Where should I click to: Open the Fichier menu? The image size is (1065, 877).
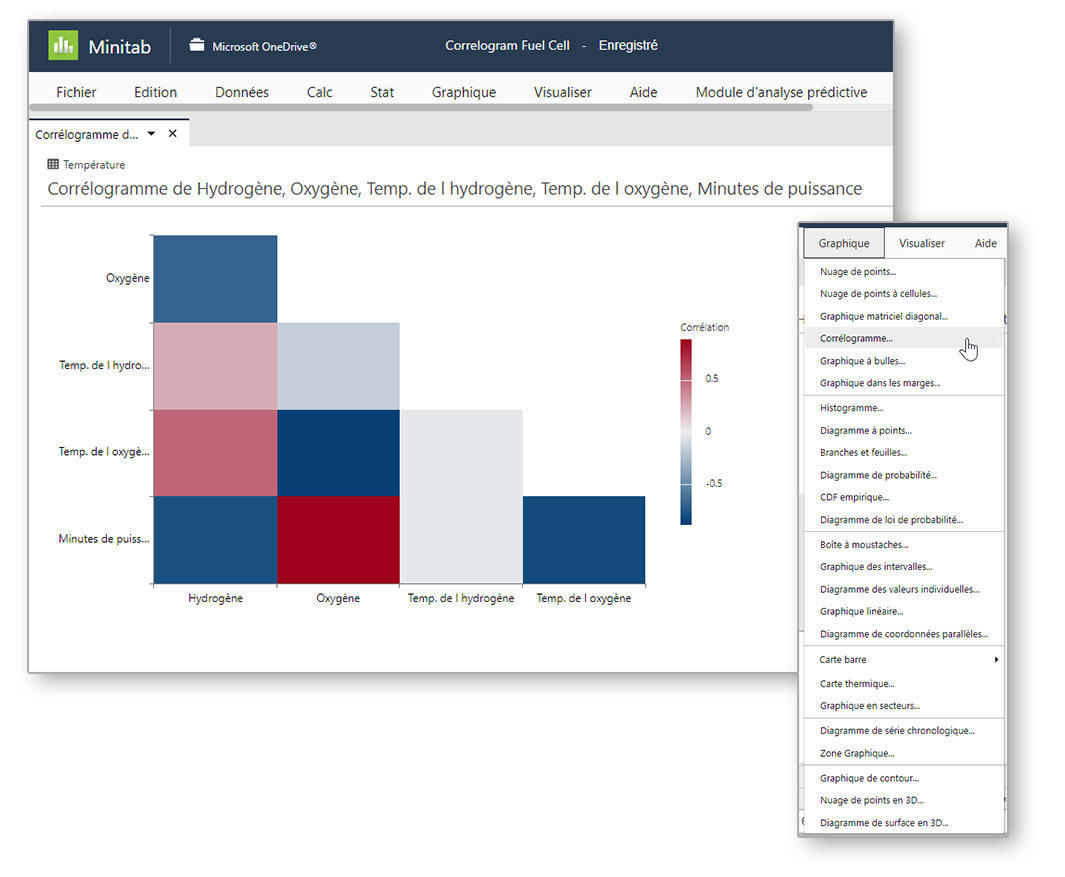76,92
